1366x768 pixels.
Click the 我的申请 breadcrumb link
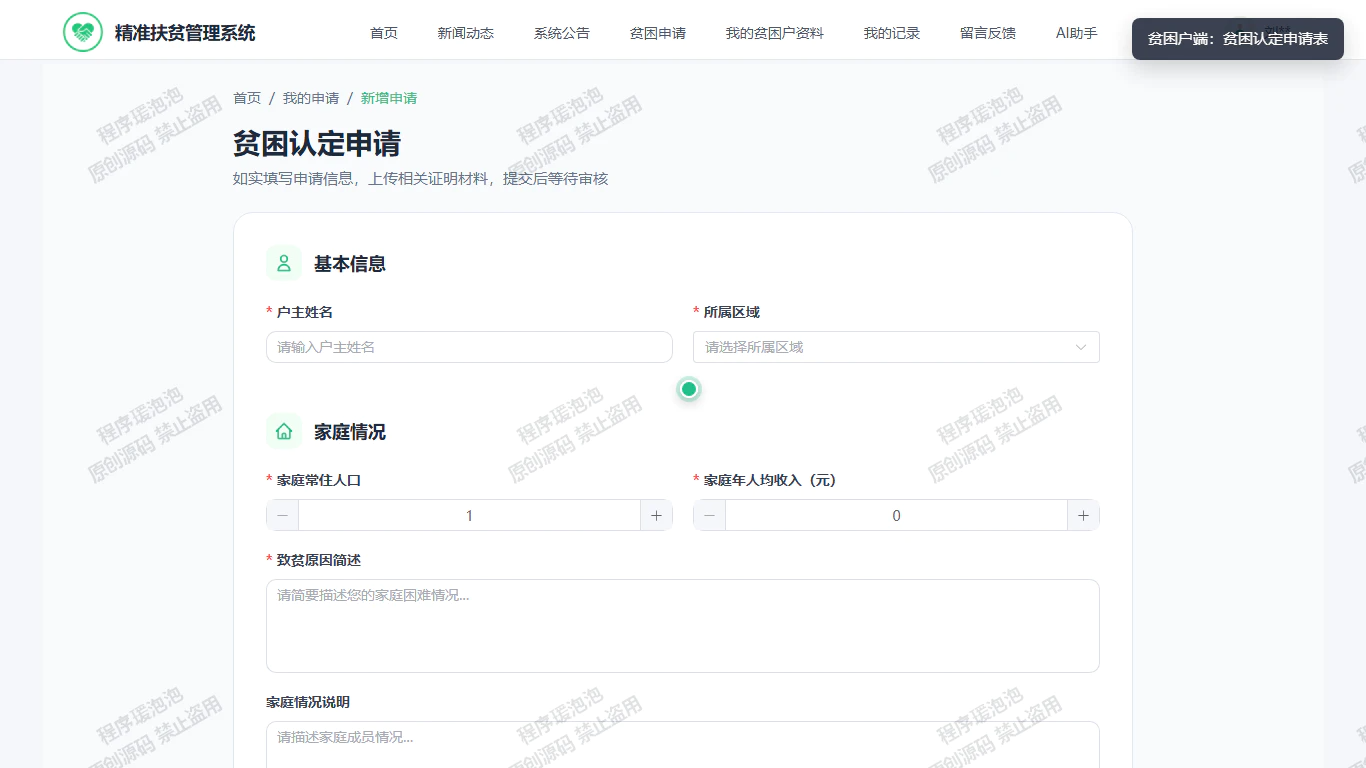311,98
